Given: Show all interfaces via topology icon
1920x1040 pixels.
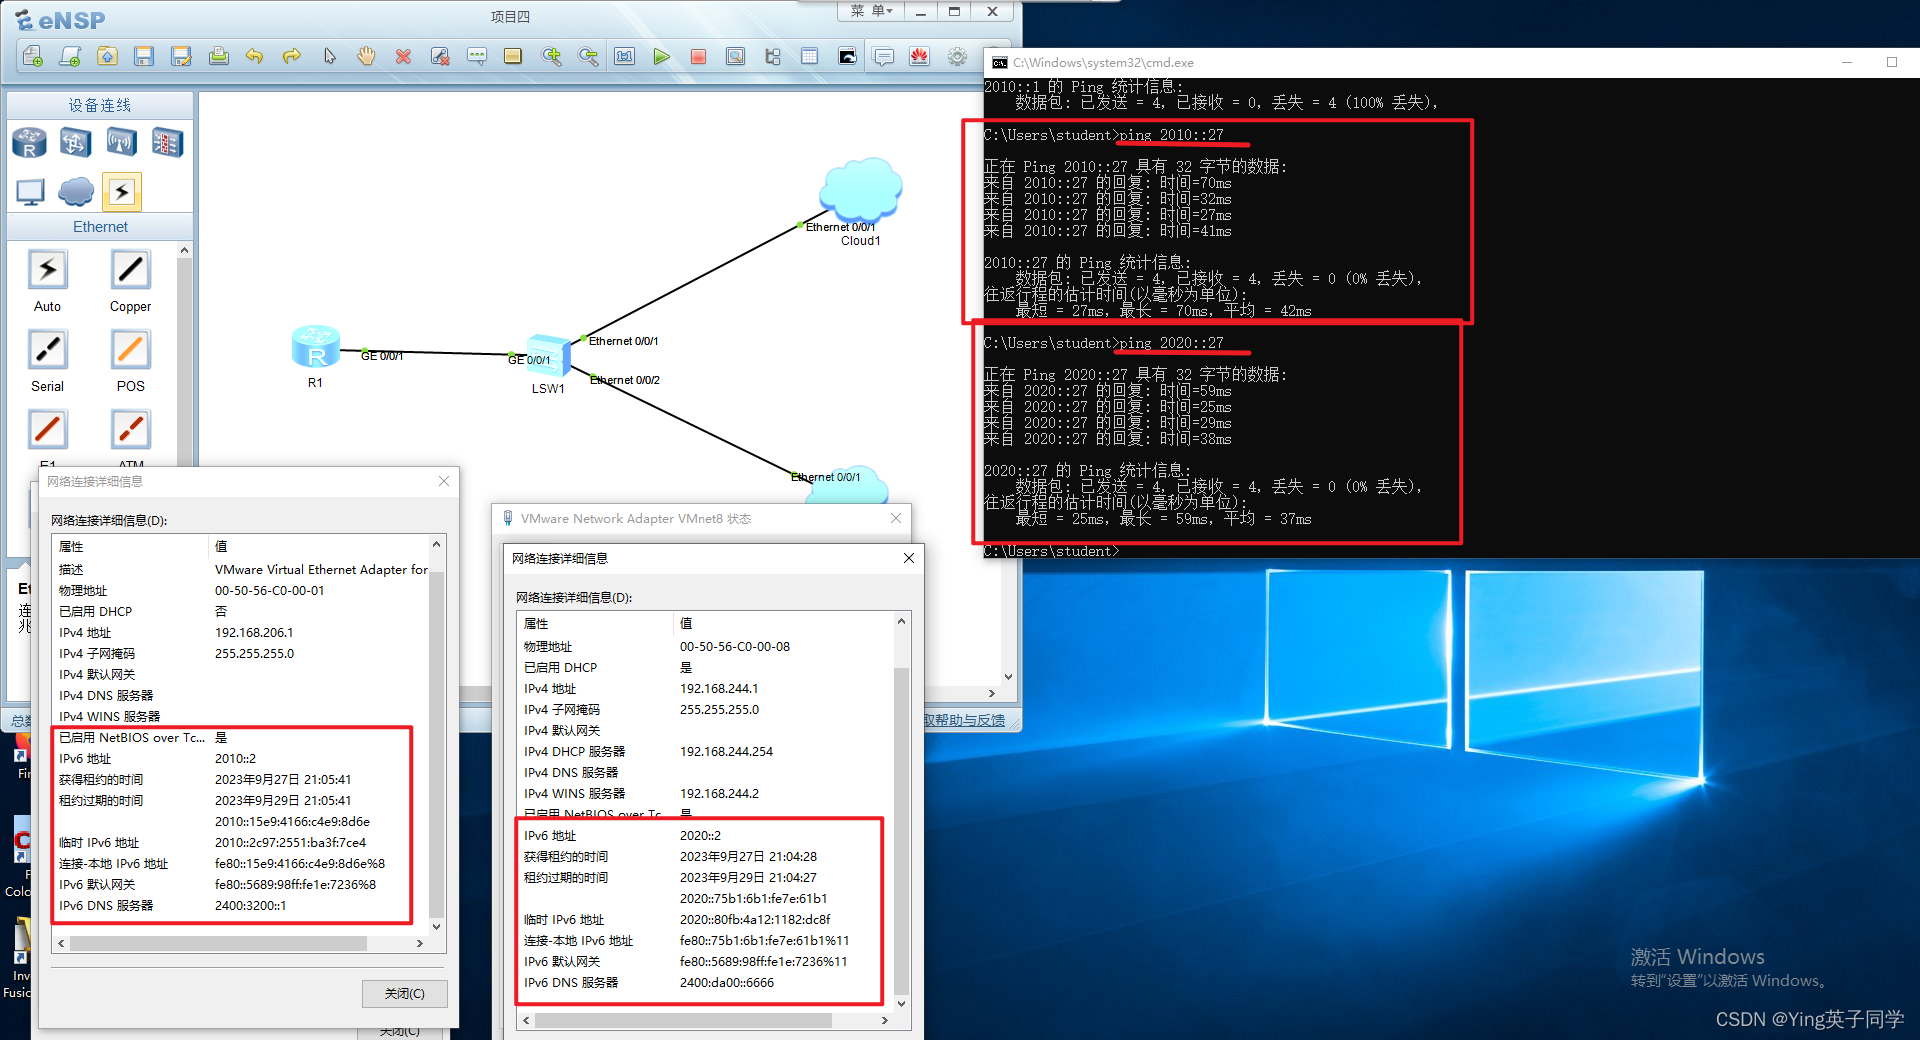Looking at the screenshot, I should click(773, 56).
